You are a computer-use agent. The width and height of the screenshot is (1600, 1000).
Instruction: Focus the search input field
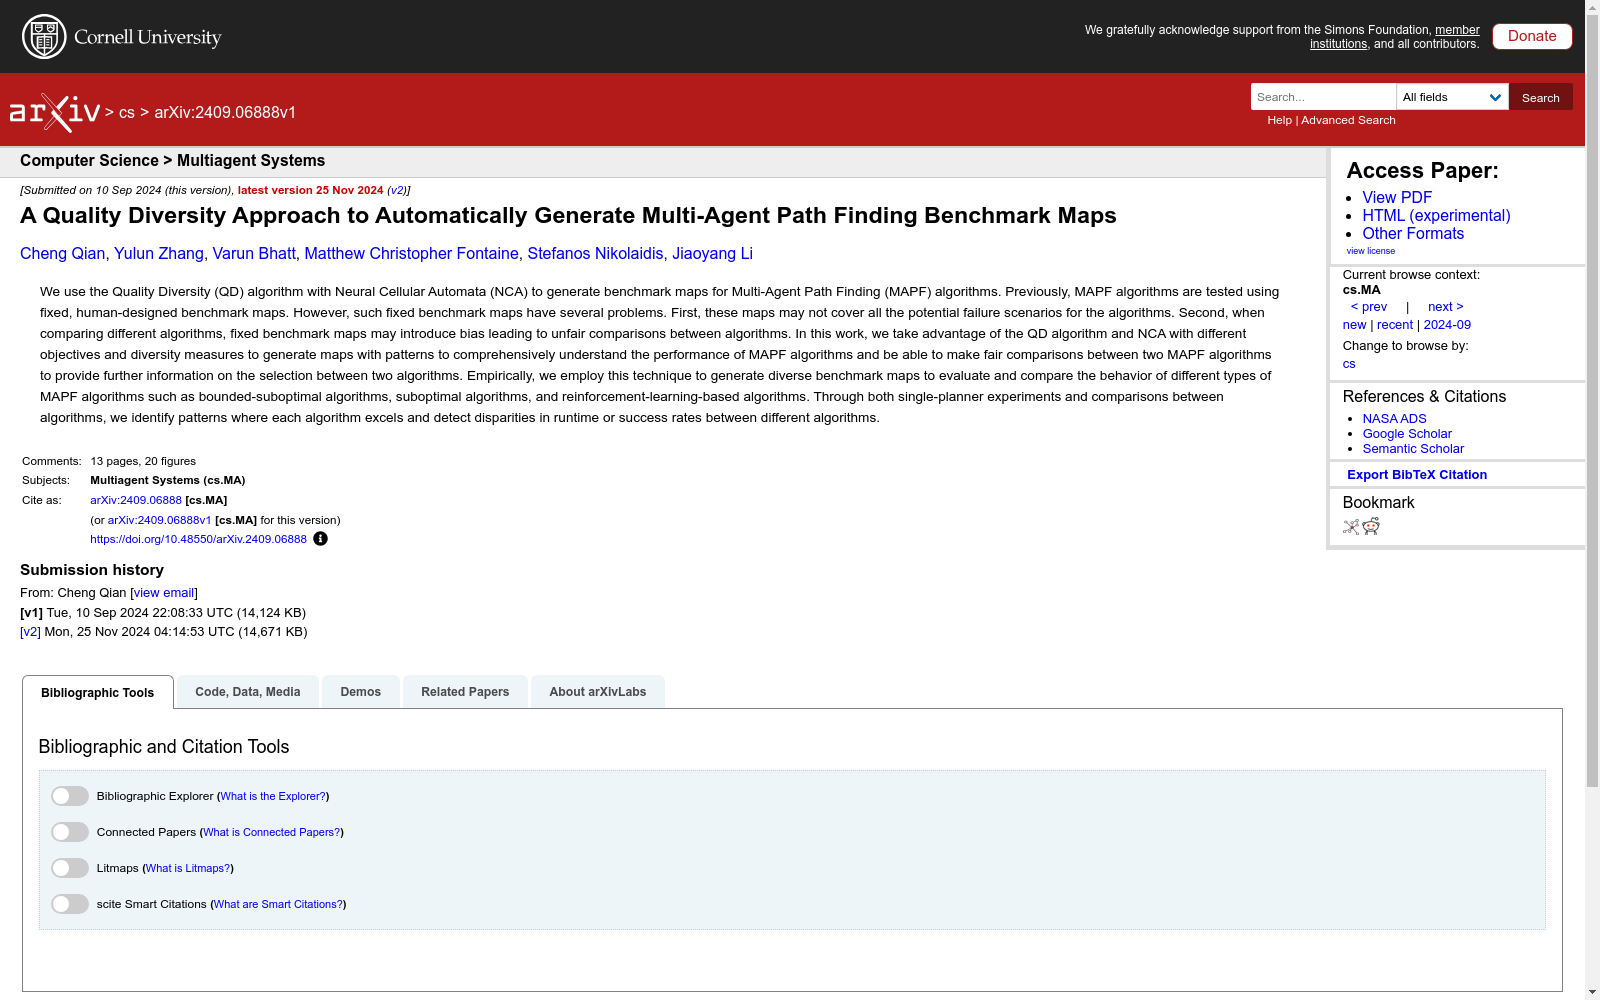(1323, 97)
